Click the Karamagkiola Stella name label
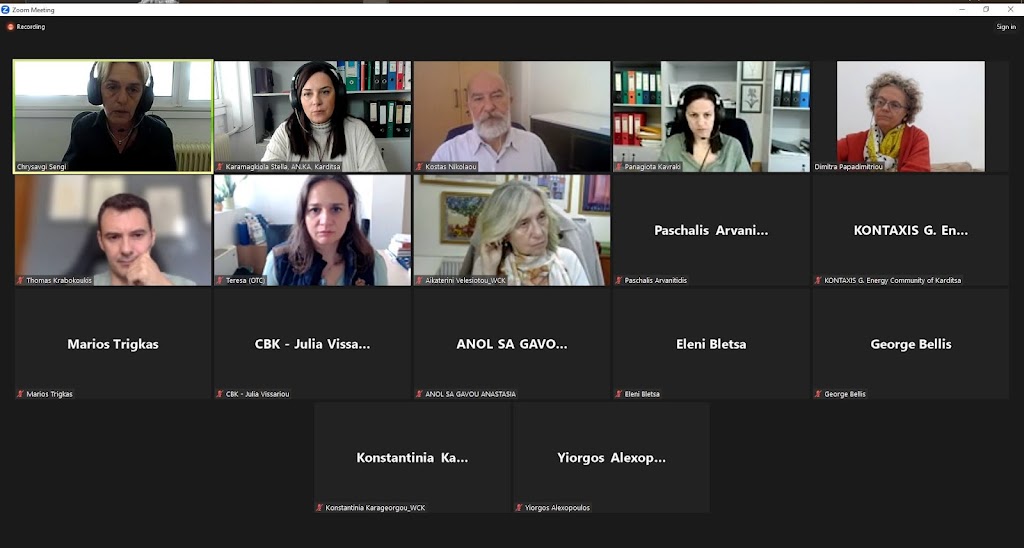Screen dimensions: 1024x548 point(283,167)
